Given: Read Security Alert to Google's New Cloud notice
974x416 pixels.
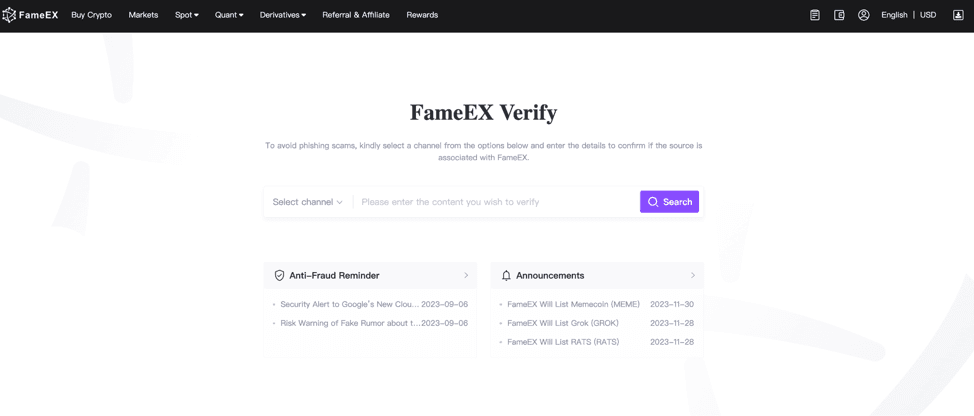Looking at the screenshot, I should pos(349,304).
